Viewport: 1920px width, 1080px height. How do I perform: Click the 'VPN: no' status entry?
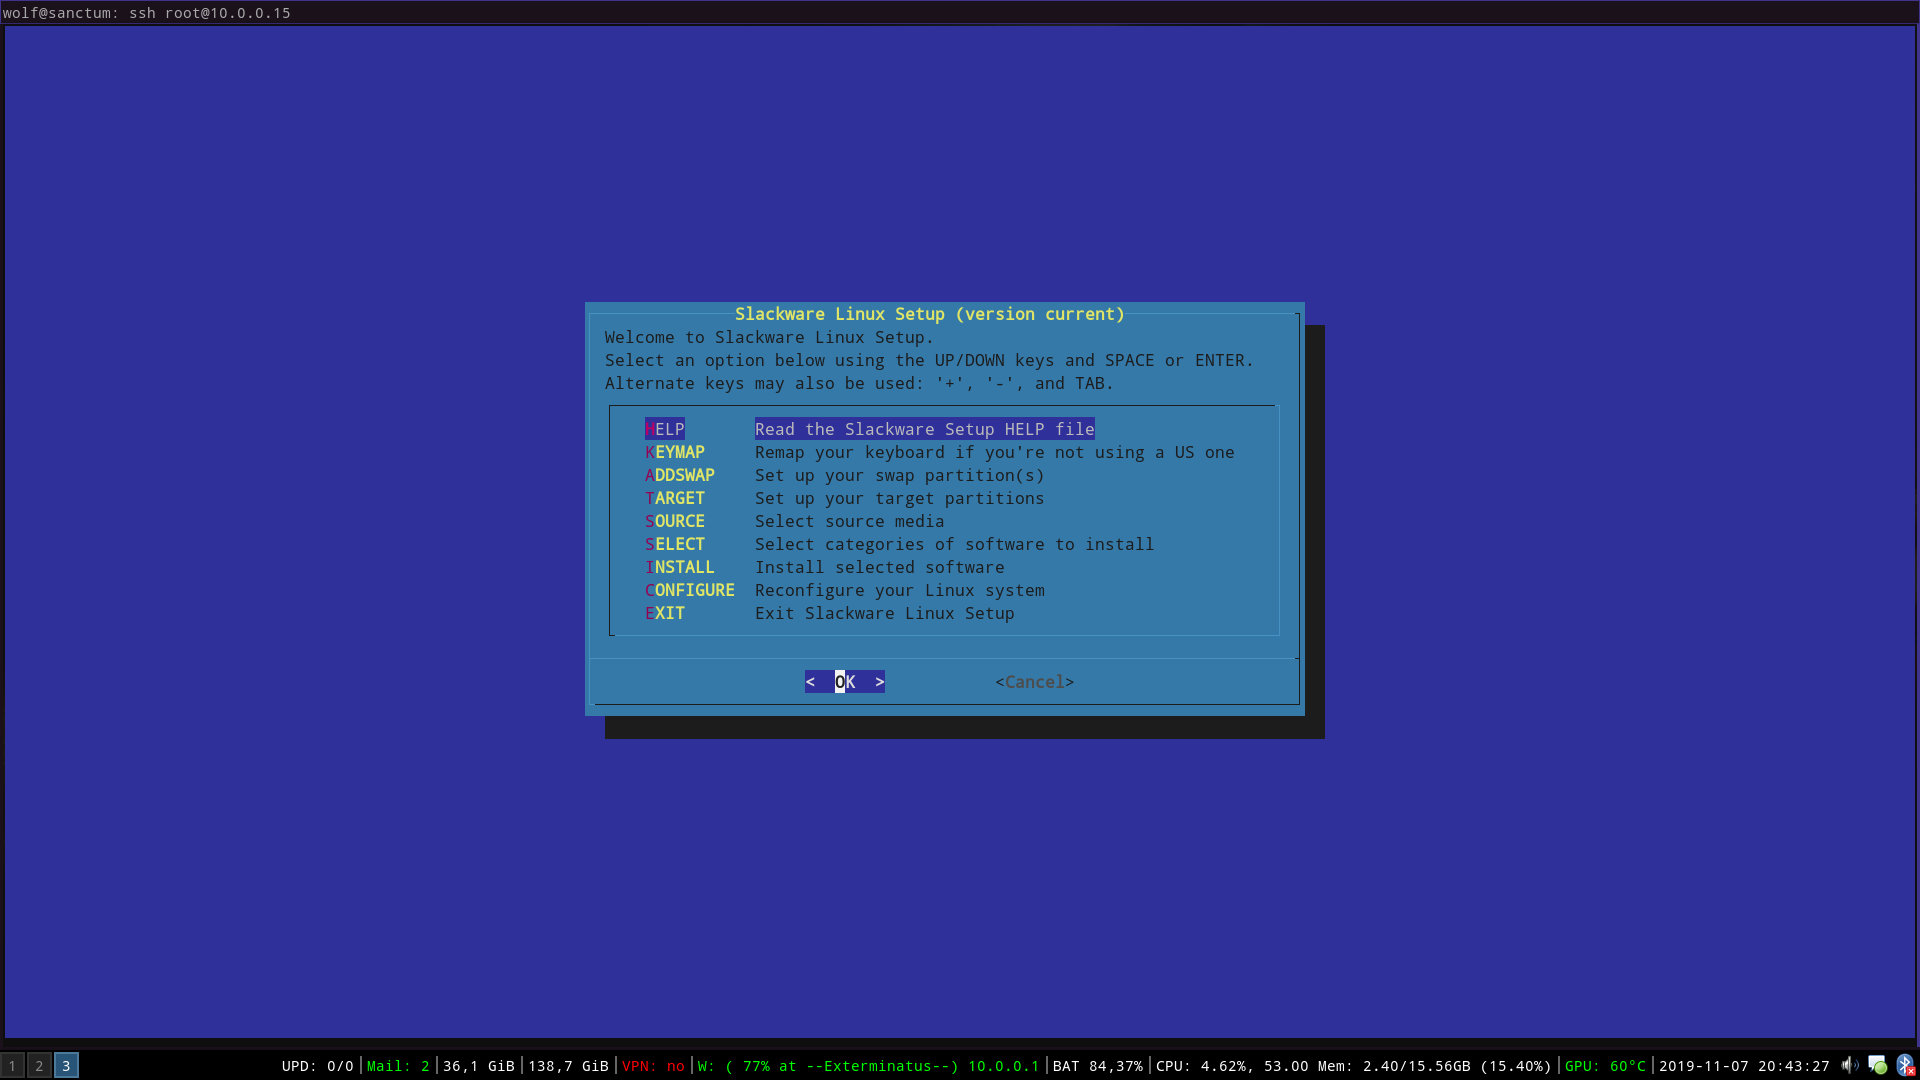click(654, 1066)
